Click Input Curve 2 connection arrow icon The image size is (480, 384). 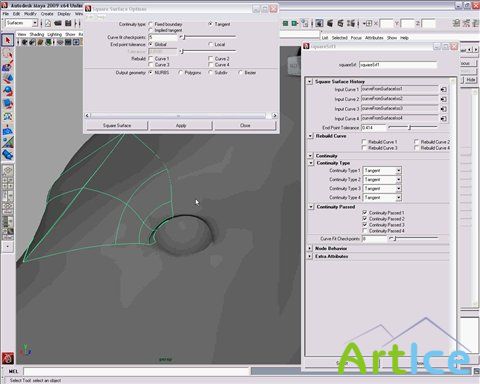(443, 99)
